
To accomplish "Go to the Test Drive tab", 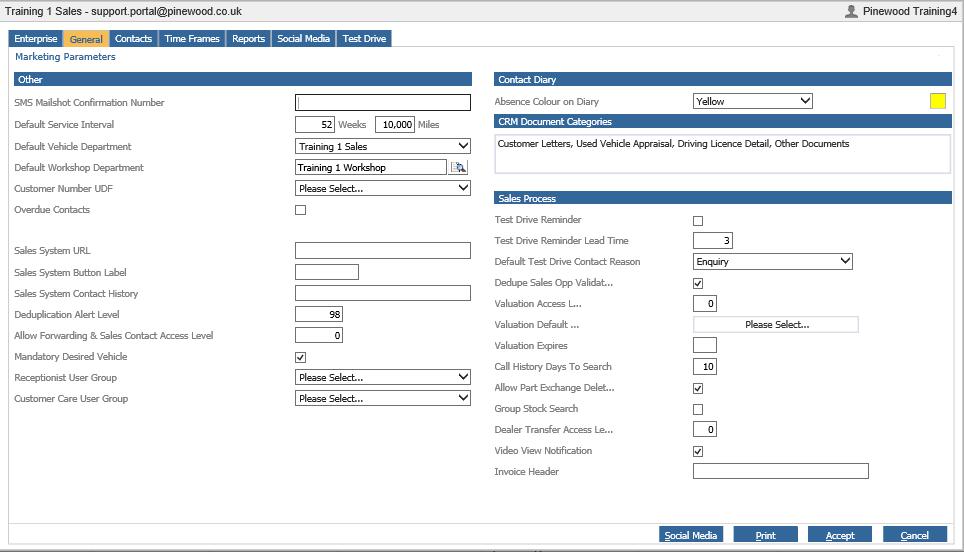I will tap(364, 39).
